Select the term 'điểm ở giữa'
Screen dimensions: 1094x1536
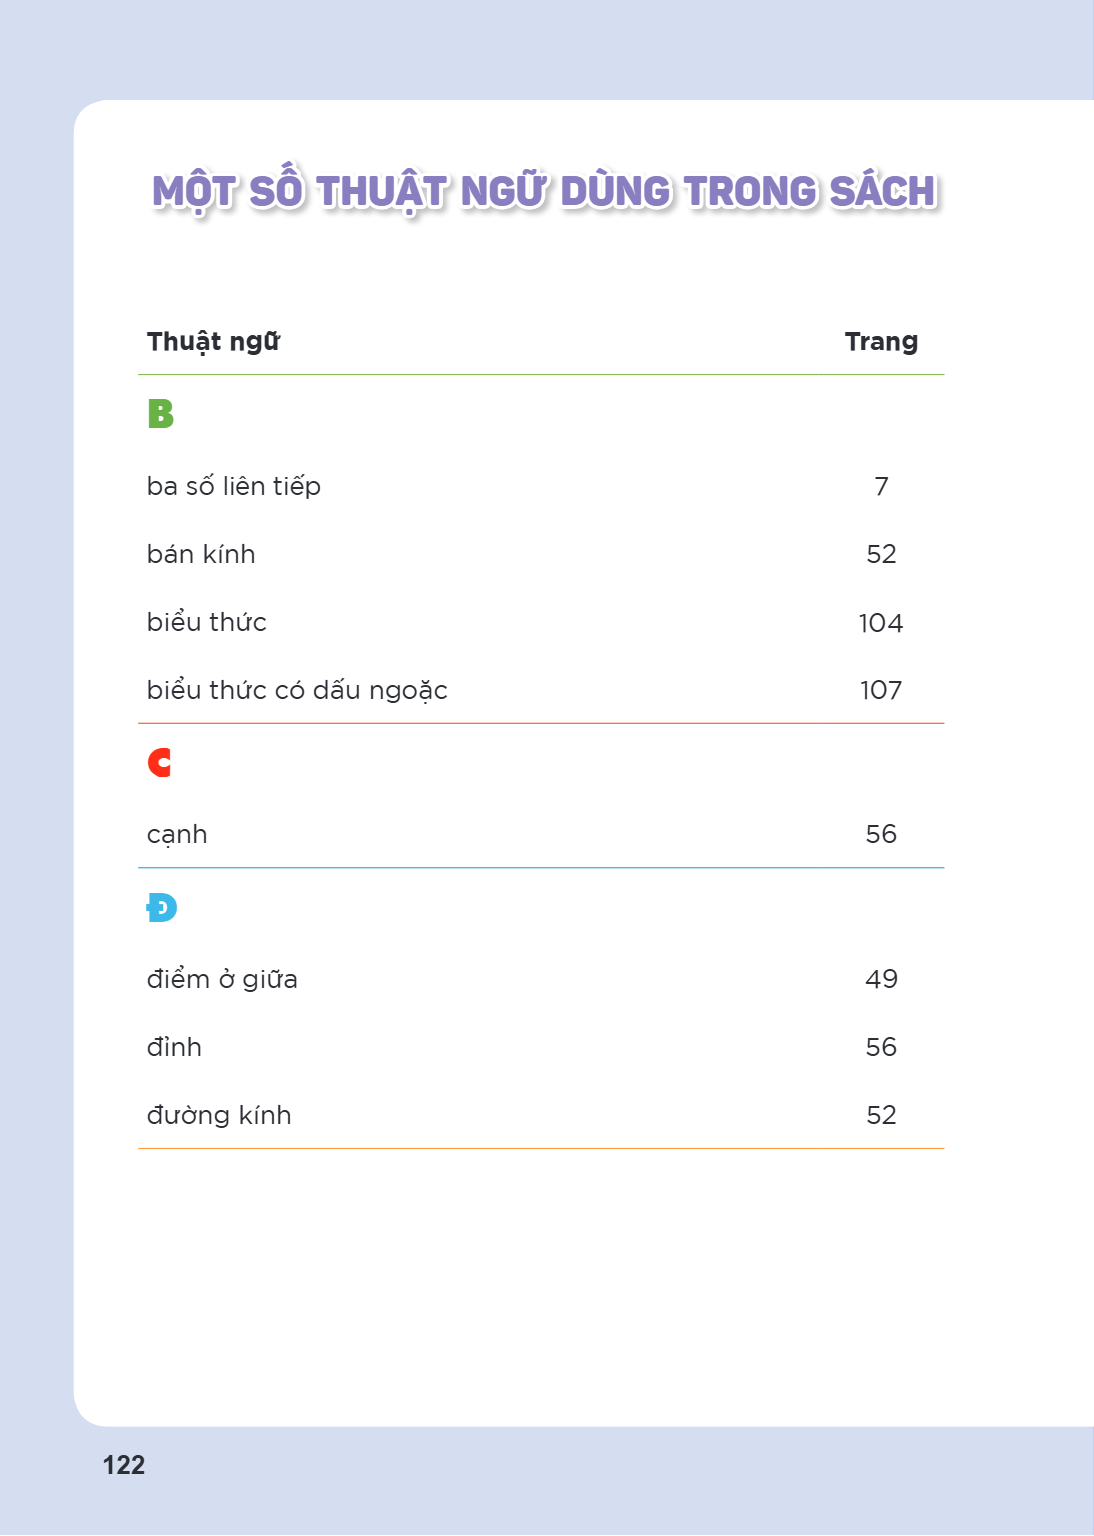click(222, 978)
